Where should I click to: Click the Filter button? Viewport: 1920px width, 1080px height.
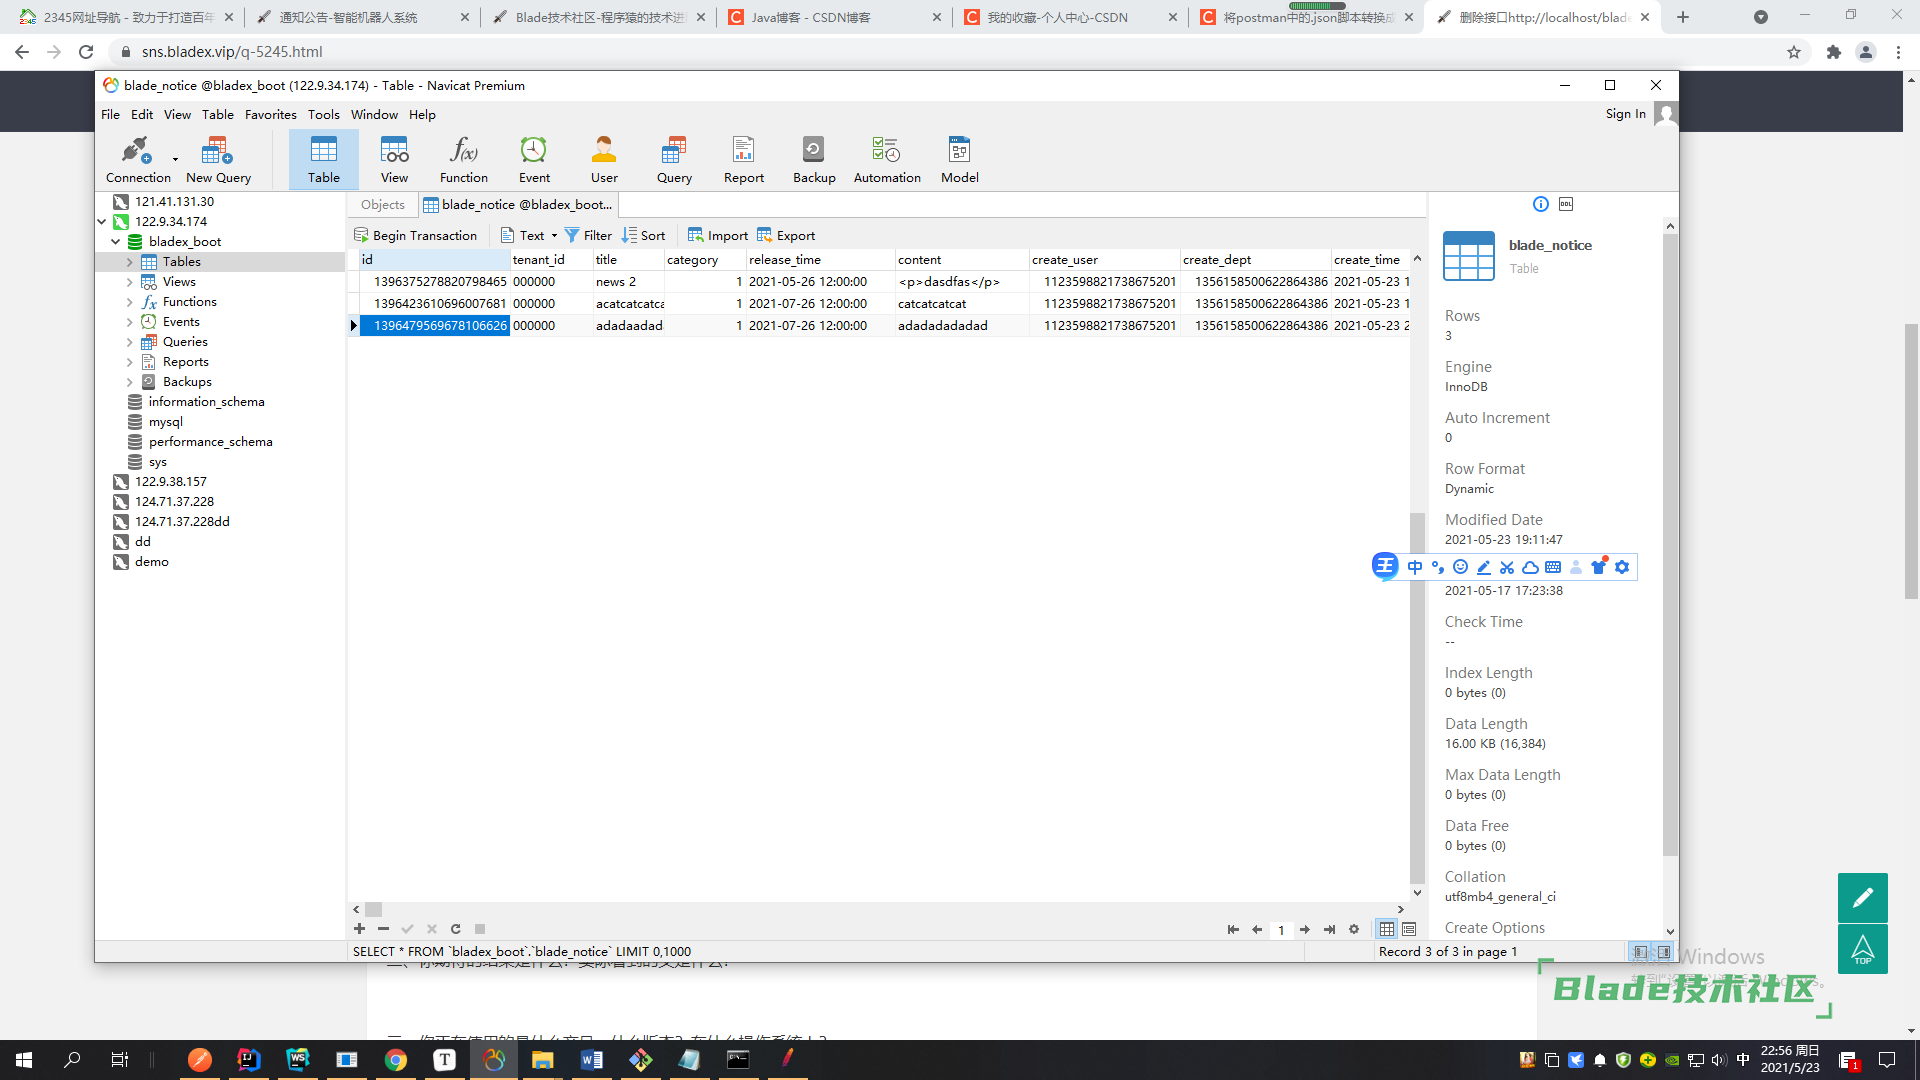588,236
